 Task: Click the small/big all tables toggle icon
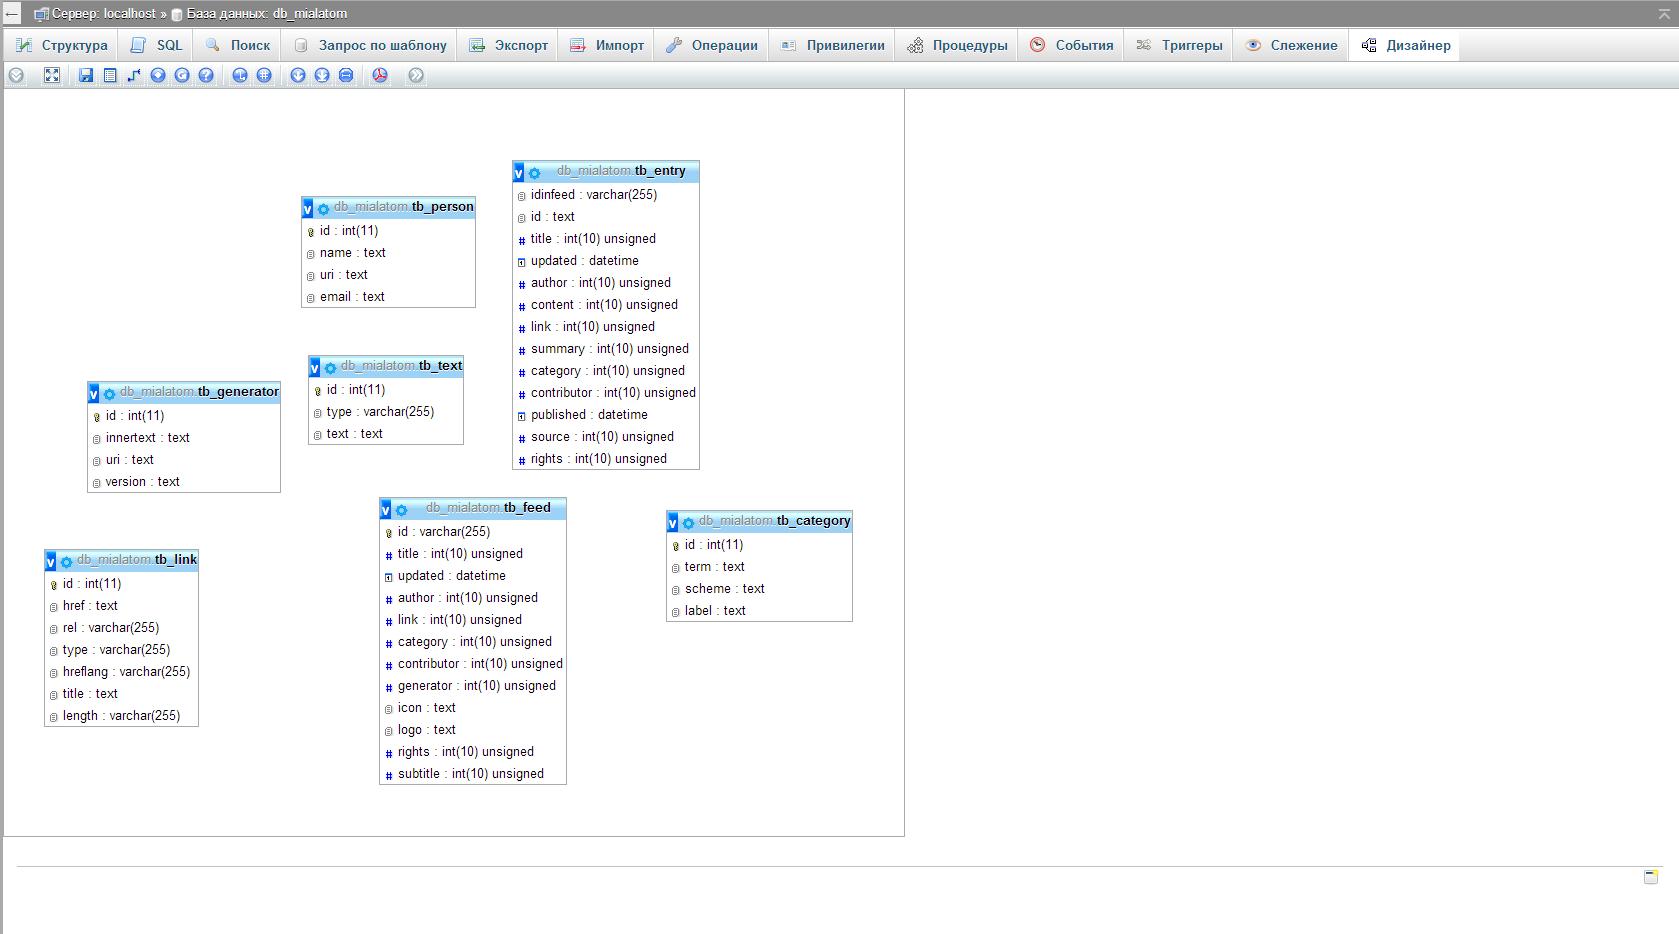click(x=298, y=75)
